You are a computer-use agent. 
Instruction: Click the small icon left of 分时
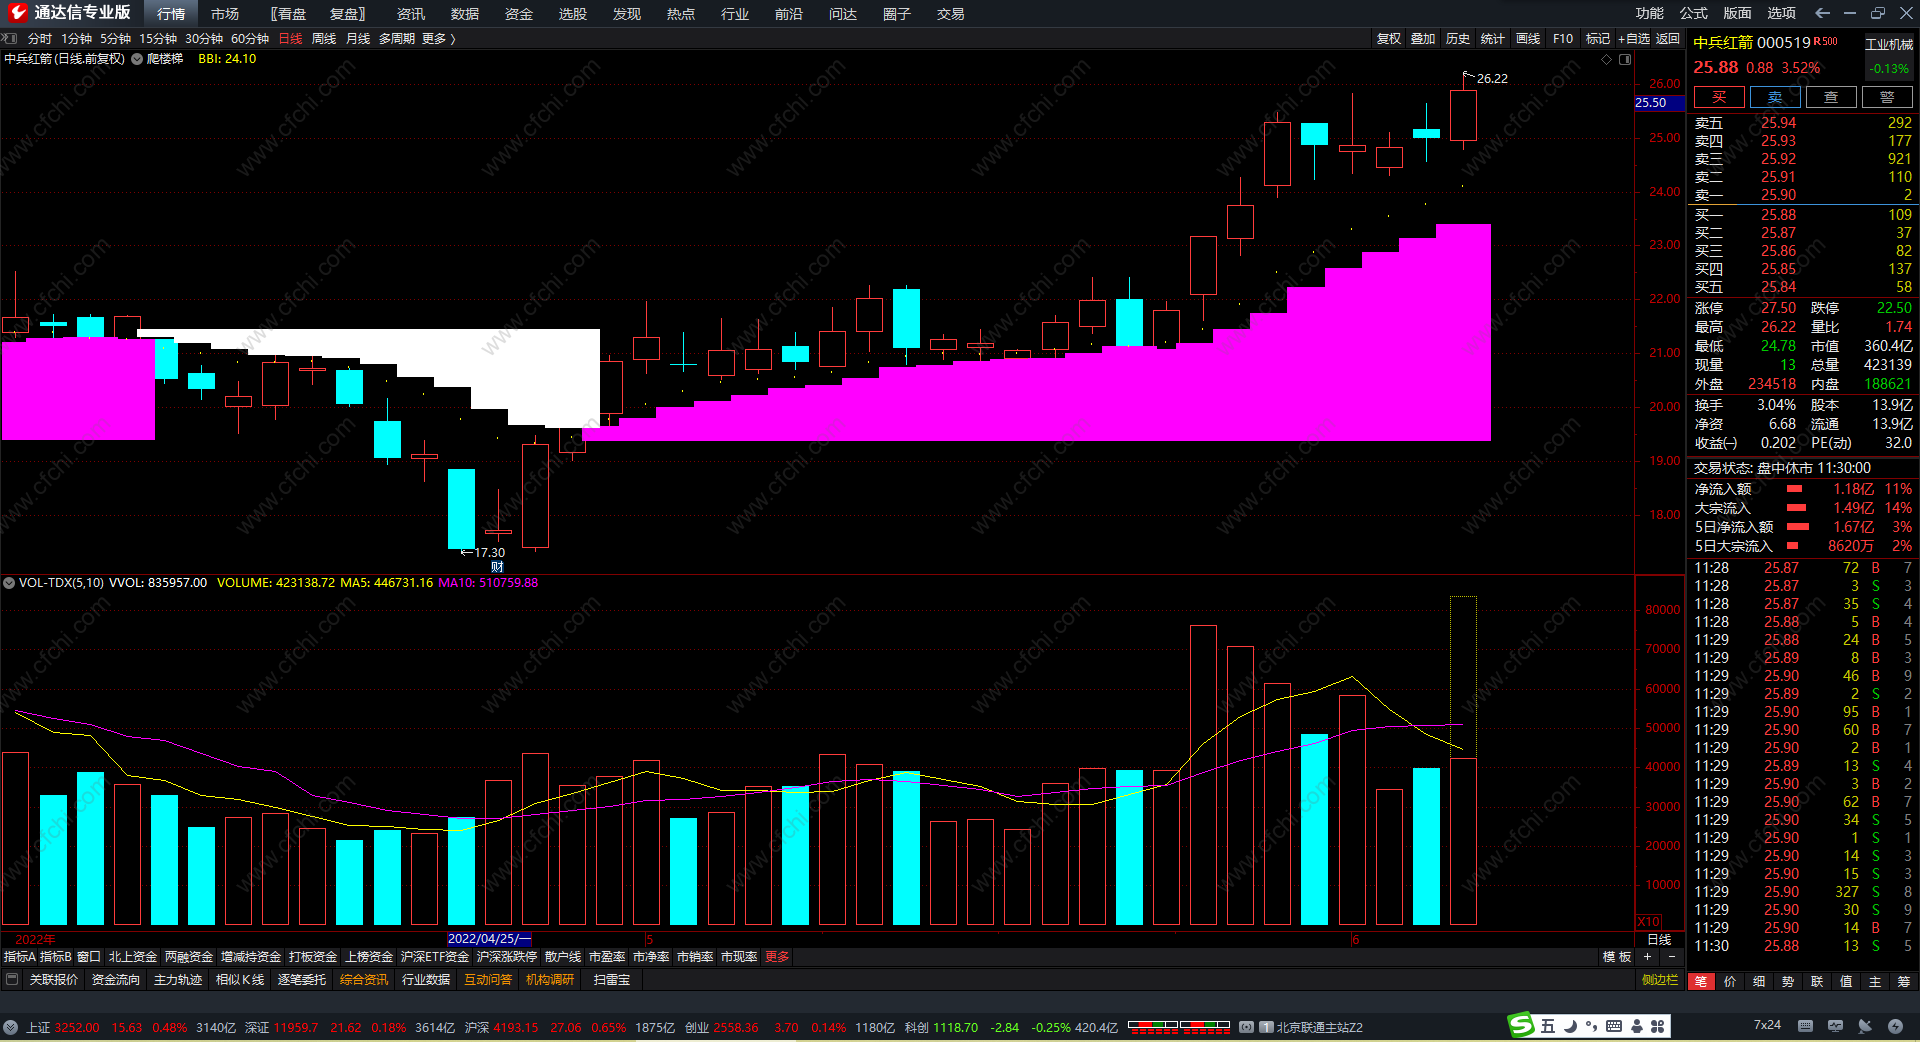pos(11,39)
